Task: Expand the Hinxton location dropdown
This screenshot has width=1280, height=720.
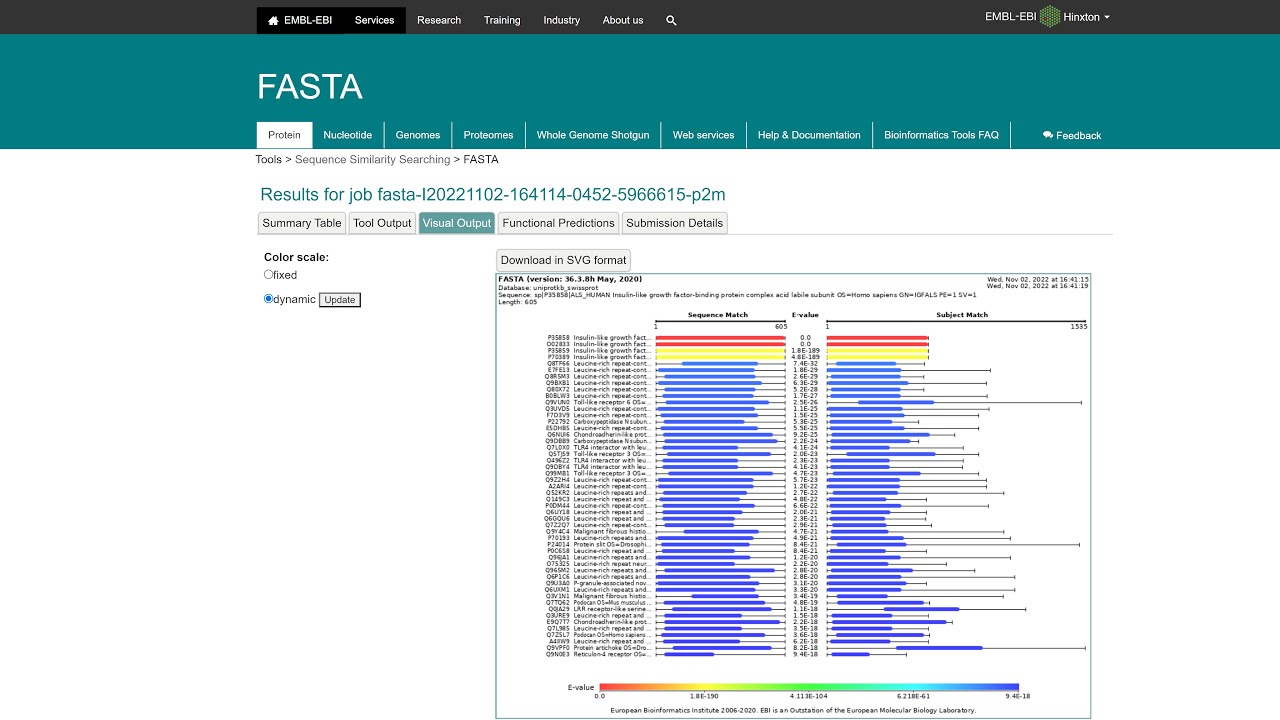Action: point(1087,17)
